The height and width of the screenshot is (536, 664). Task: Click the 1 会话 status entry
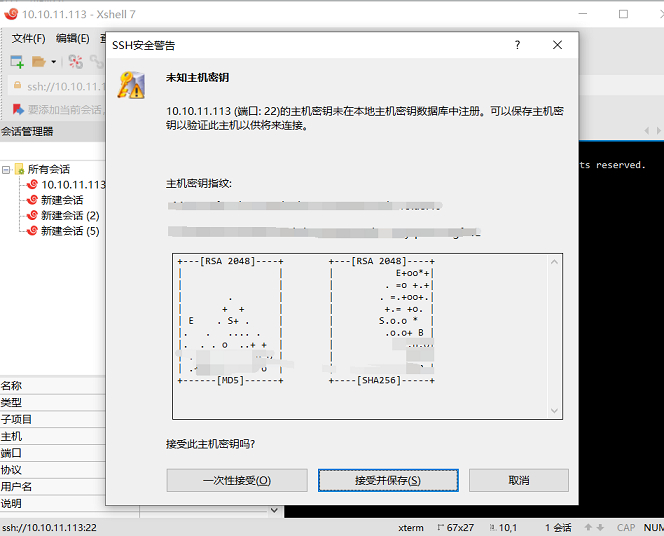pyautogui.click(x=558, y=528)
